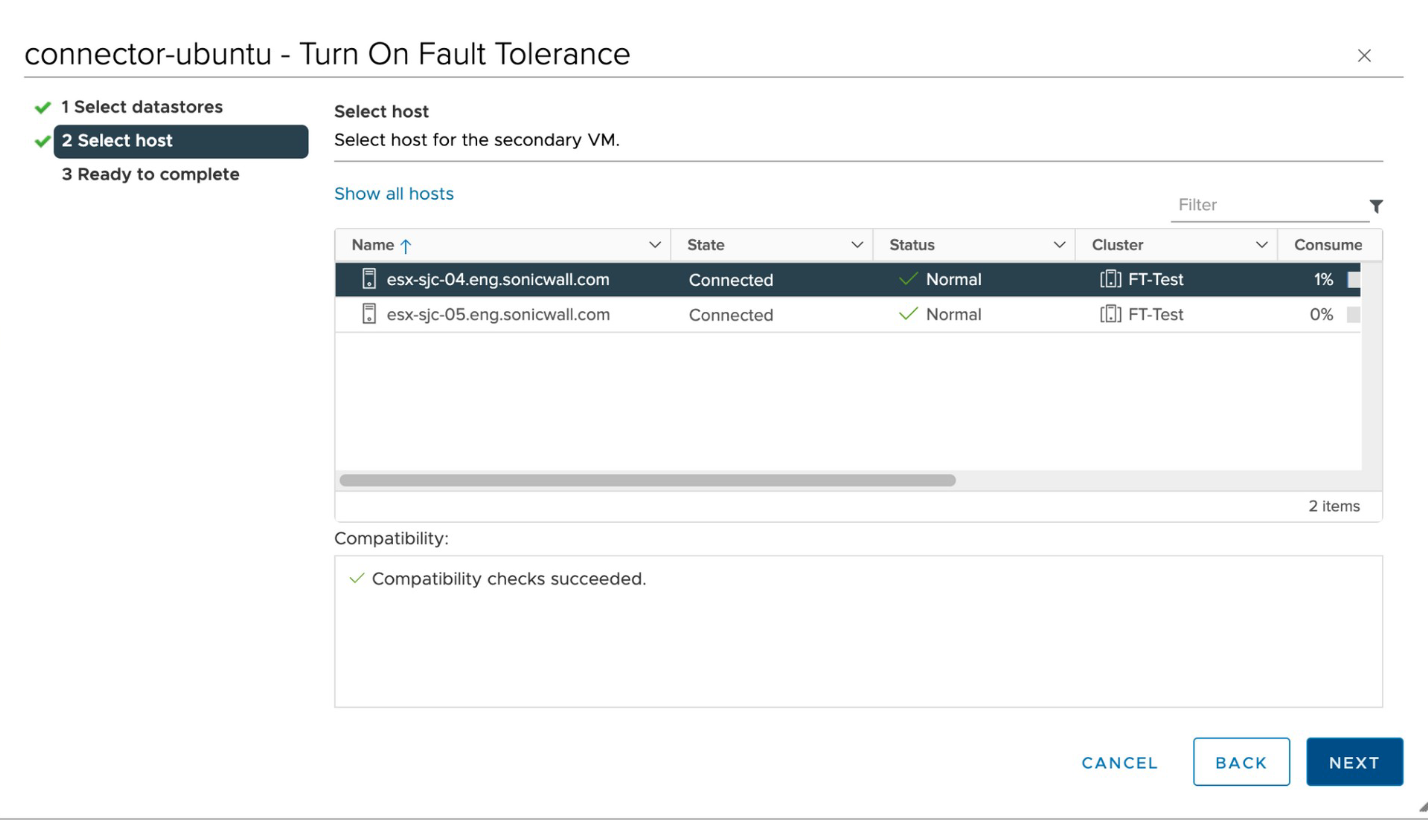Click the Back button
Viewport: 1428px width, 822px height.
point(1241,762)
